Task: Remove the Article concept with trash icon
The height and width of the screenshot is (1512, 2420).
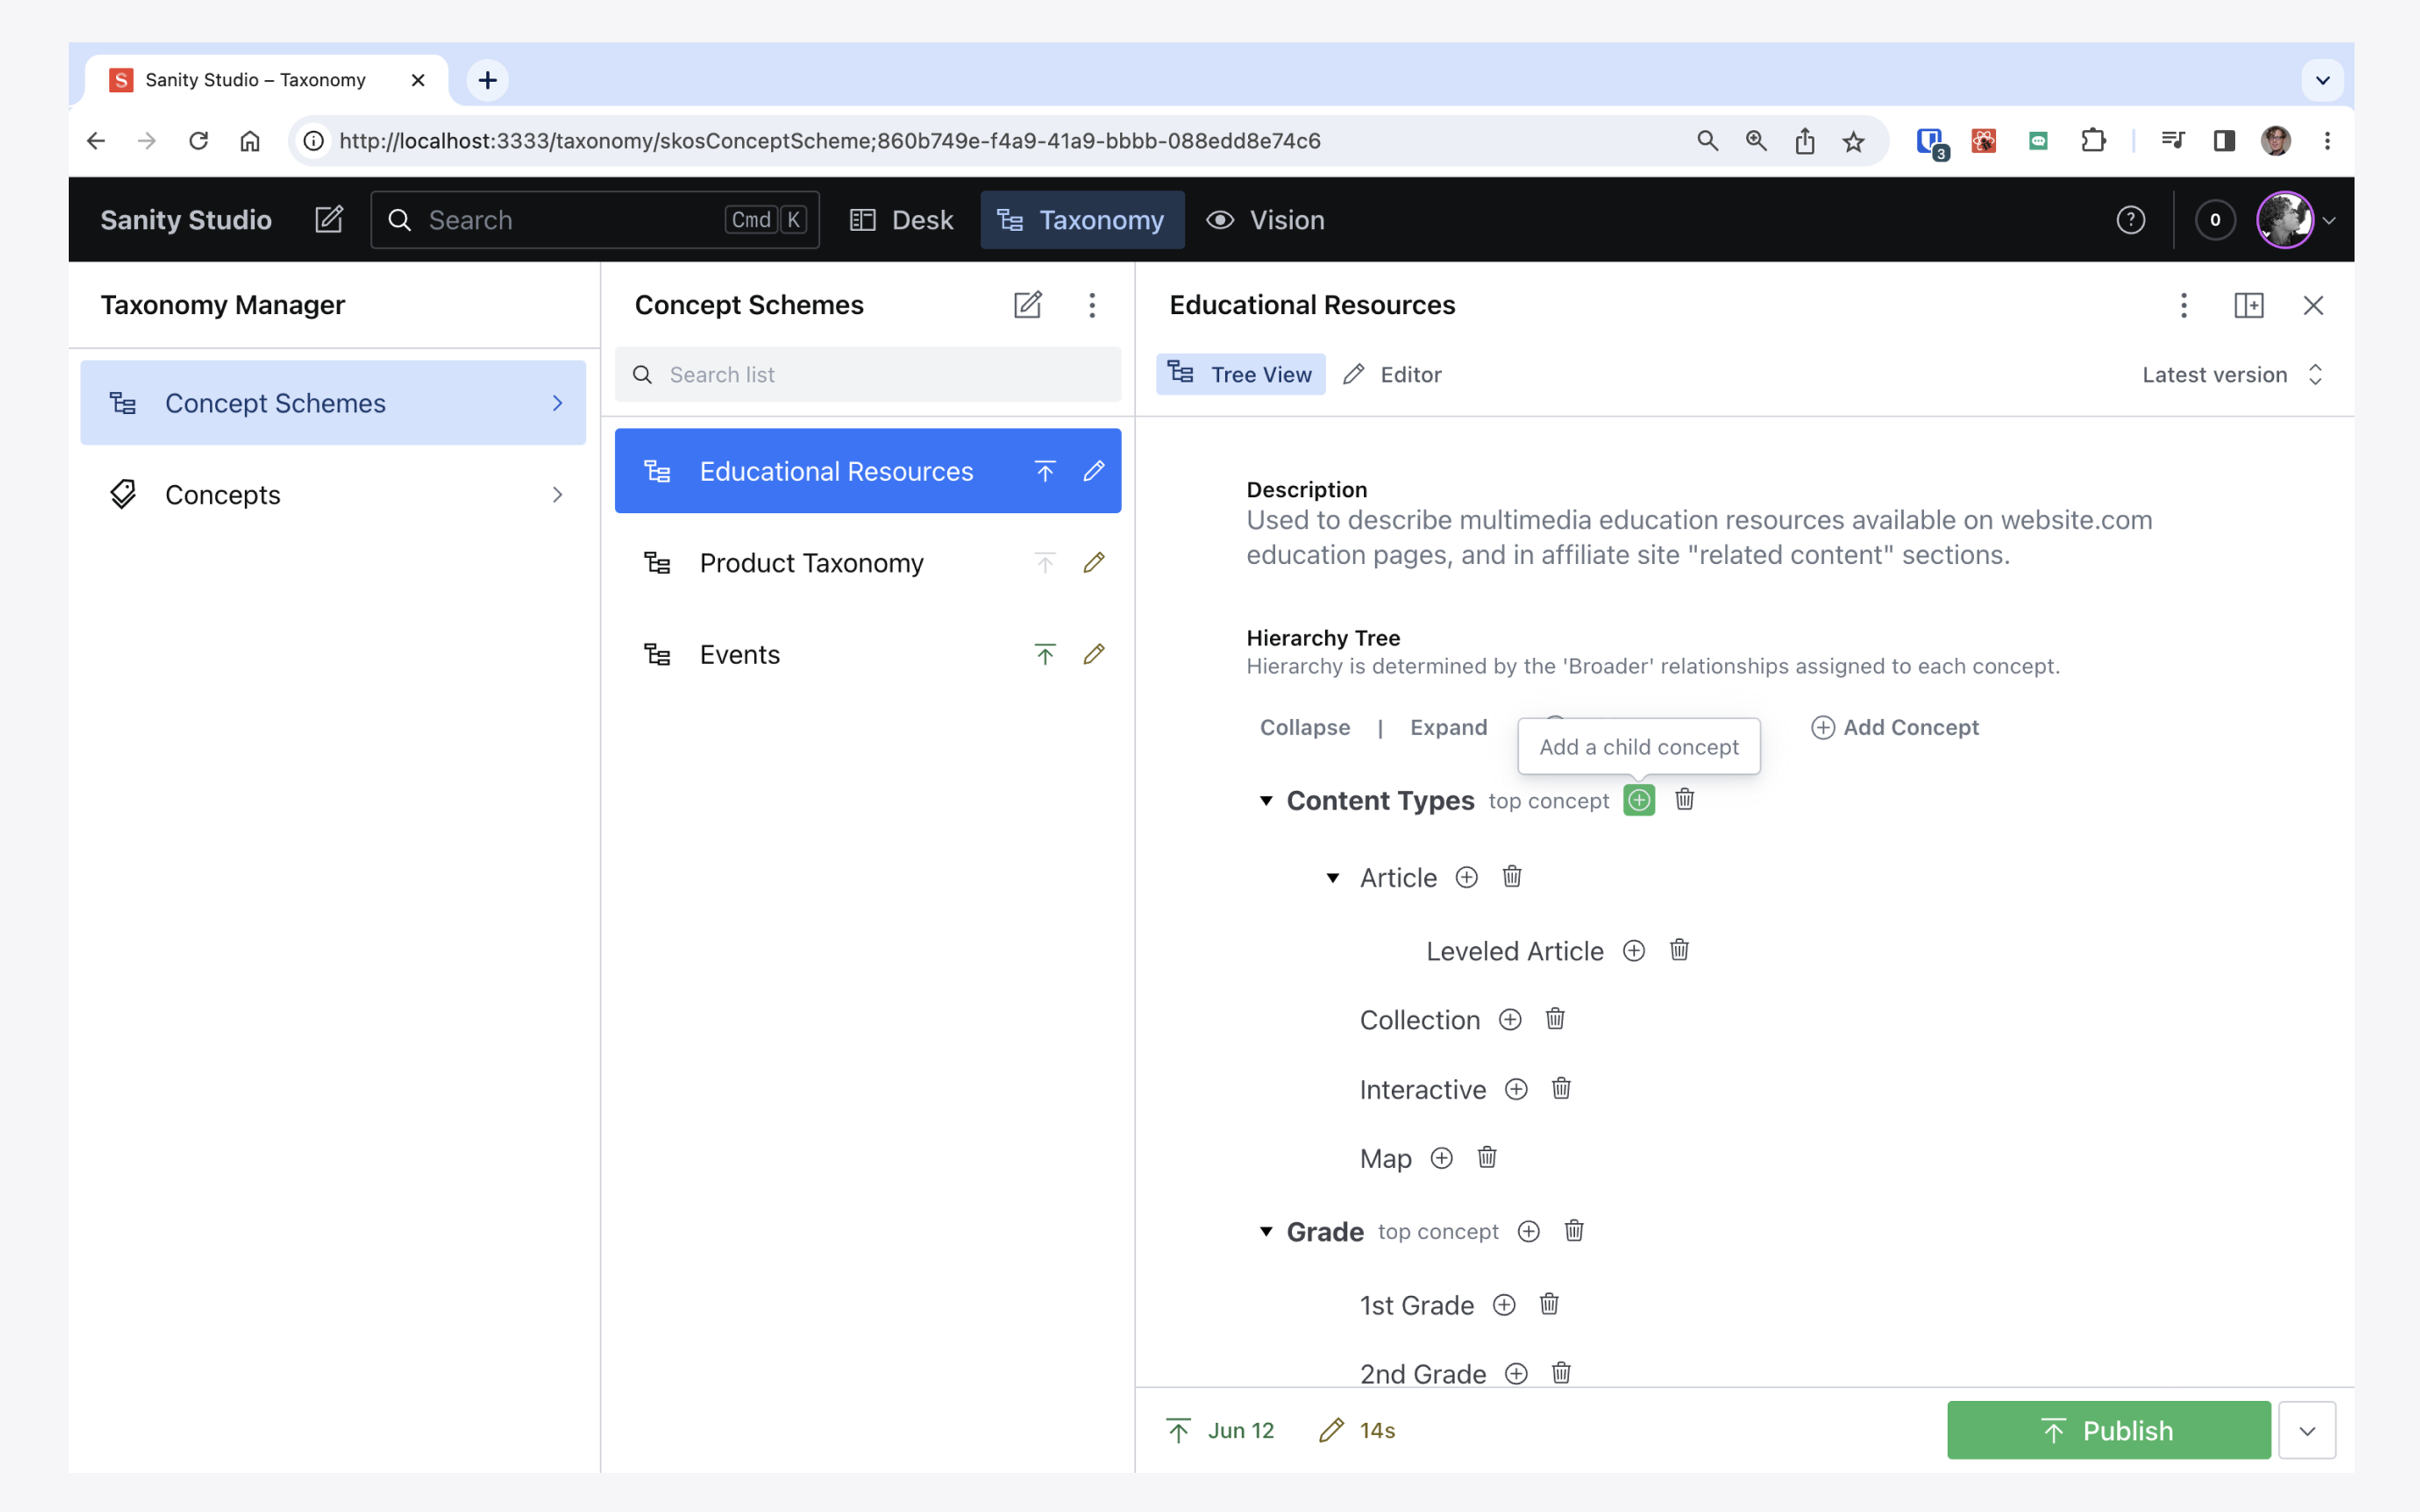Action: tap(1512, 877)
